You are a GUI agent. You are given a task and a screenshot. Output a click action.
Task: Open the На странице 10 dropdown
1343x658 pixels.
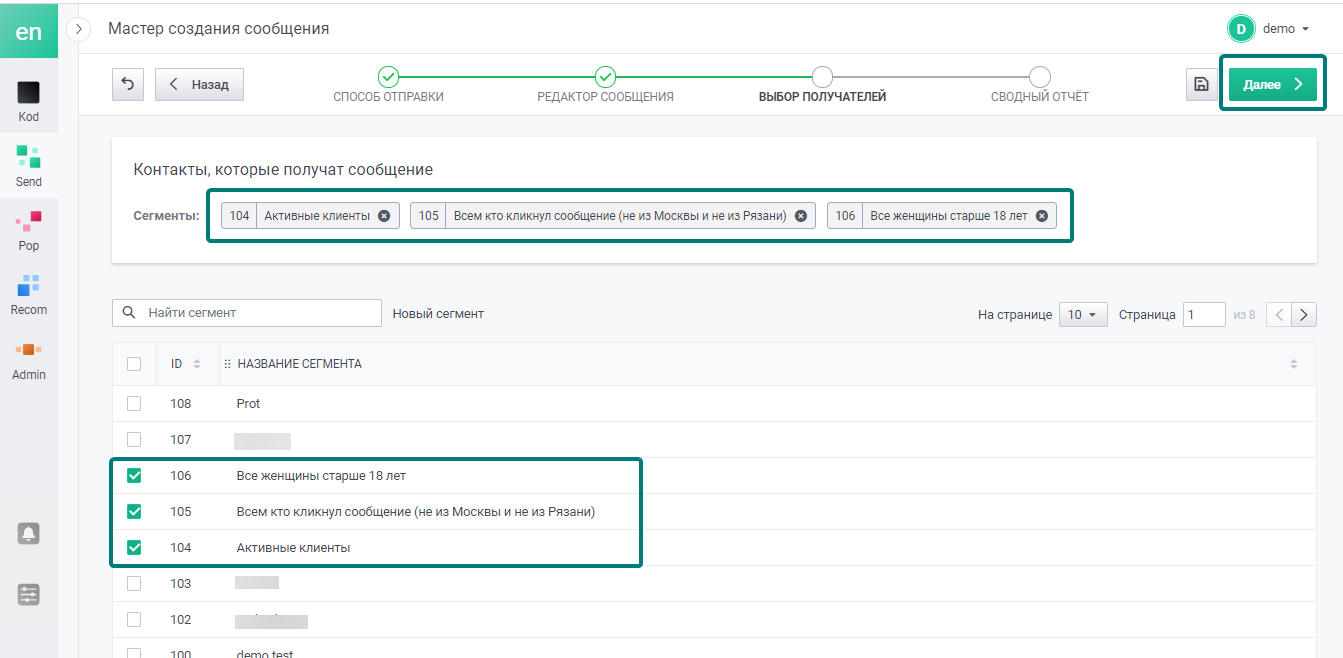coord(1083,315)
